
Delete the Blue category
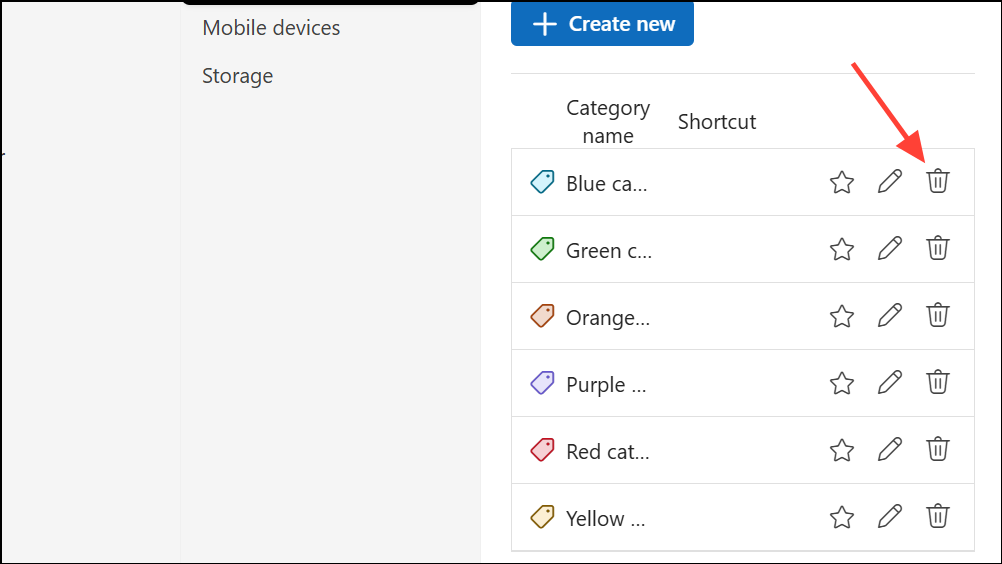(x=937, y=182)
